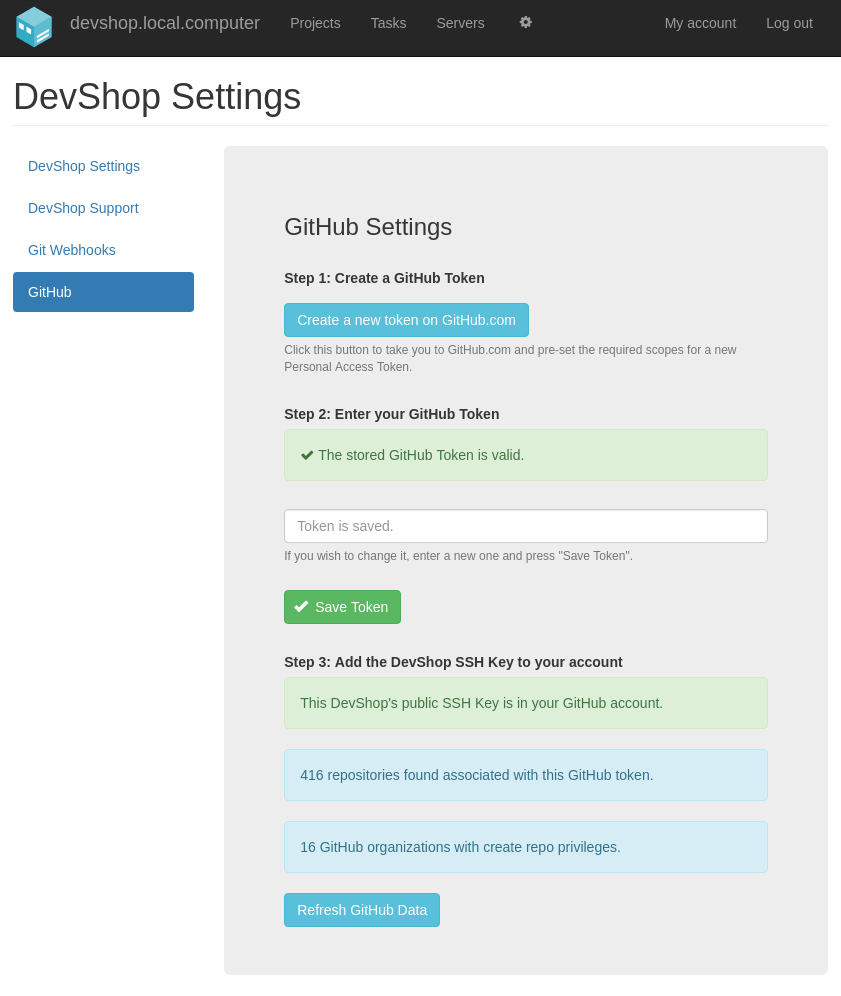Click the 16 GitHub organizations message
841x996 pixels.
526,847
